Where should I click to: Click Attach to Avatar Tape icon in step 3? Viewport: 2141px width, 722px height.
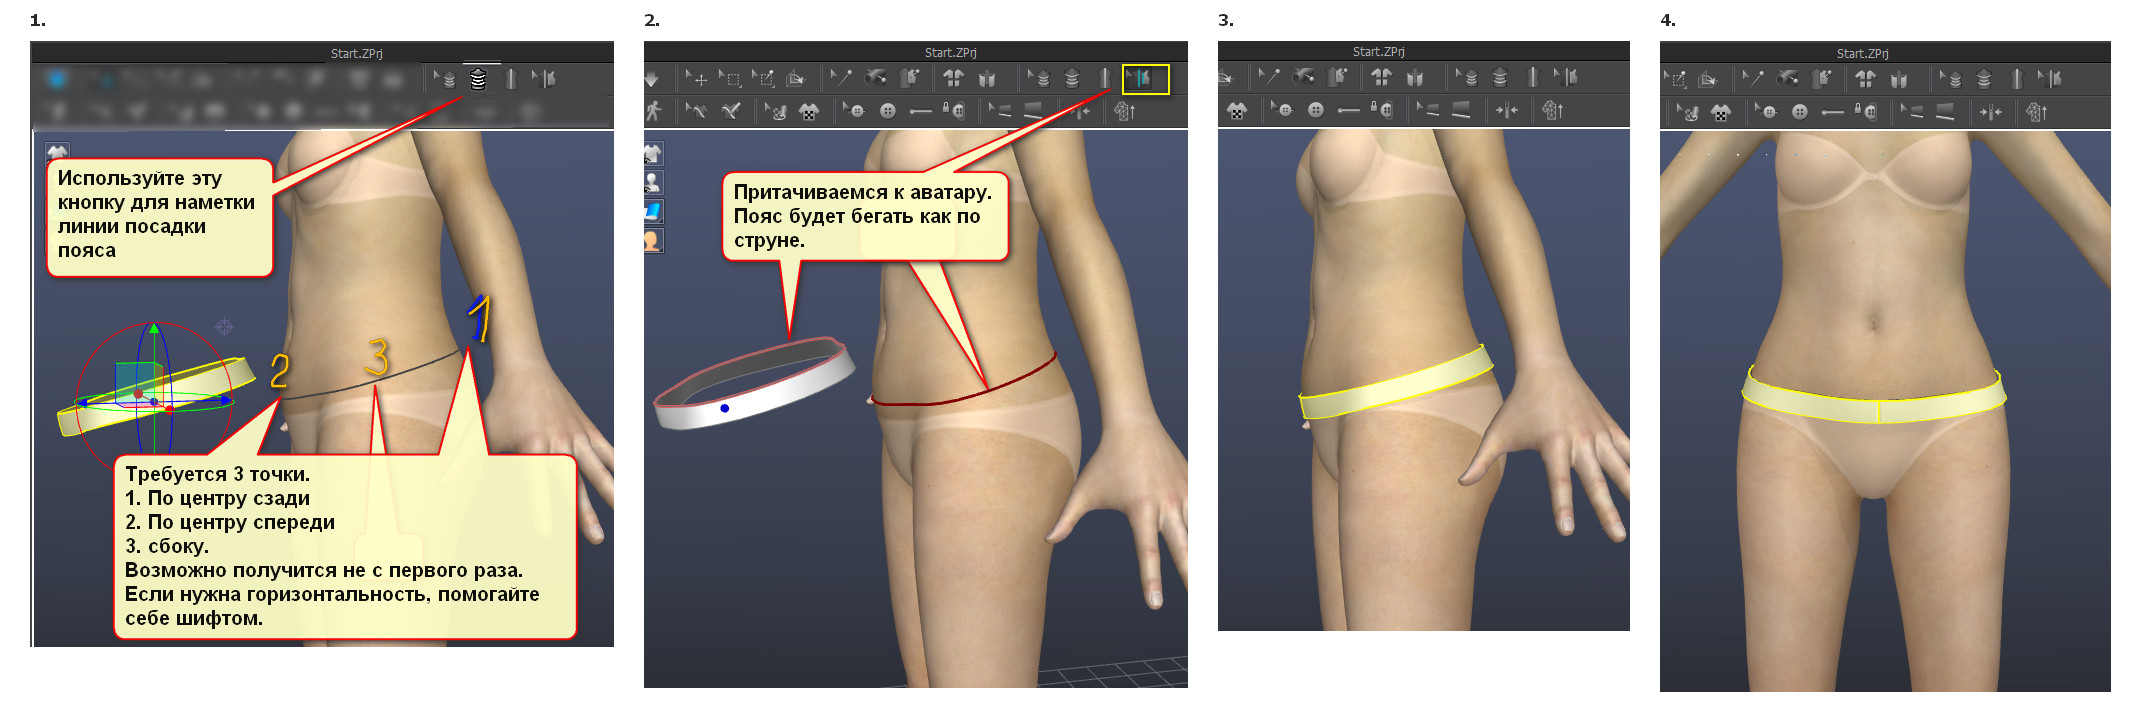click(1566, 77)
